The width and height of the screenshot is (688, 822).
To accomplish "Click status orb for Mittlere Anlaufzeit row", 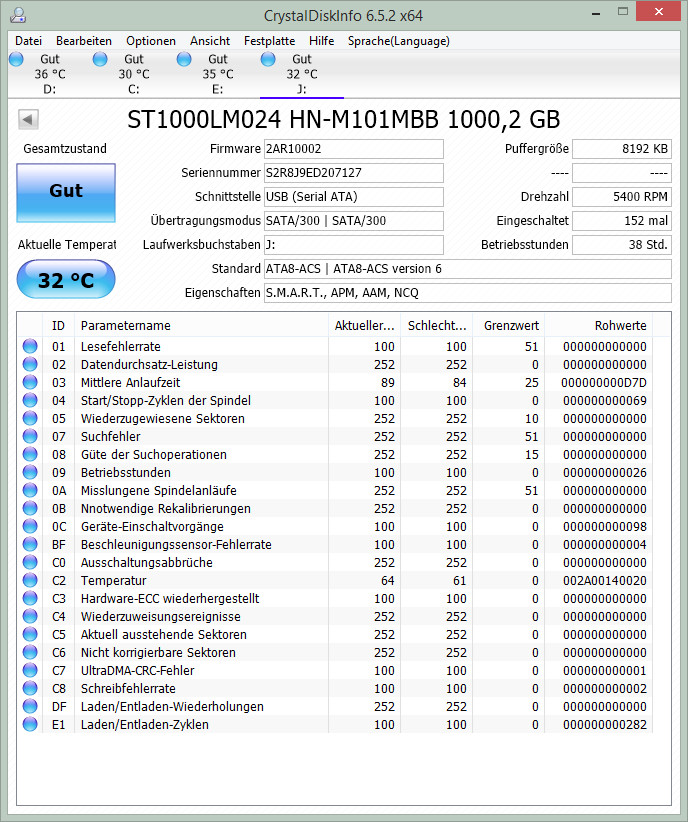I will (x=30, y=382).
